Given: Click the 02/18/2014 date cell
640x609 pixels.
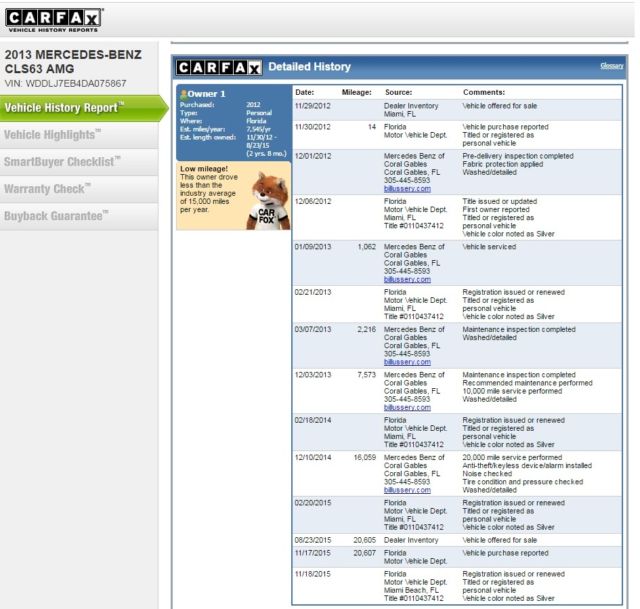Looking at the screenshot, I should (x=312, y=420).
